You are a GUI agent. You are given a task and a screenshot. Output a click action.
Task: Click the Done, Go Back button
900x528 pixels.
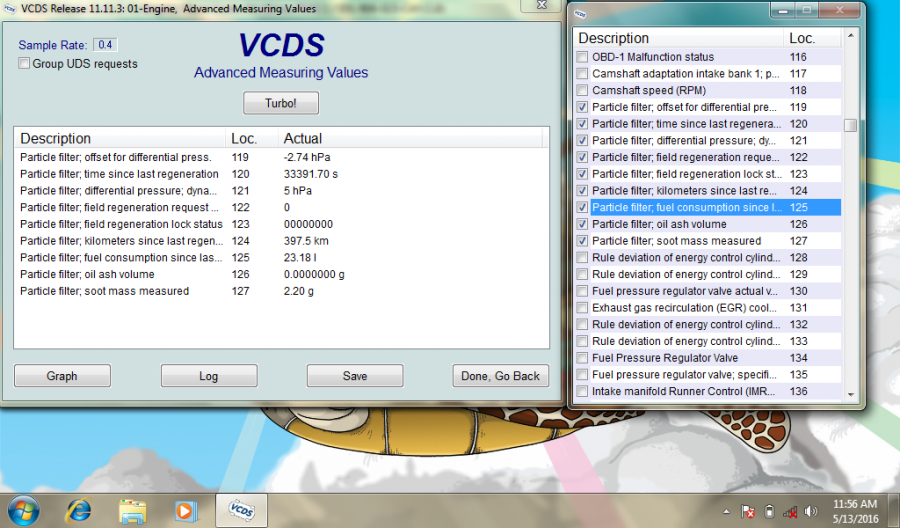pos(500,376)
